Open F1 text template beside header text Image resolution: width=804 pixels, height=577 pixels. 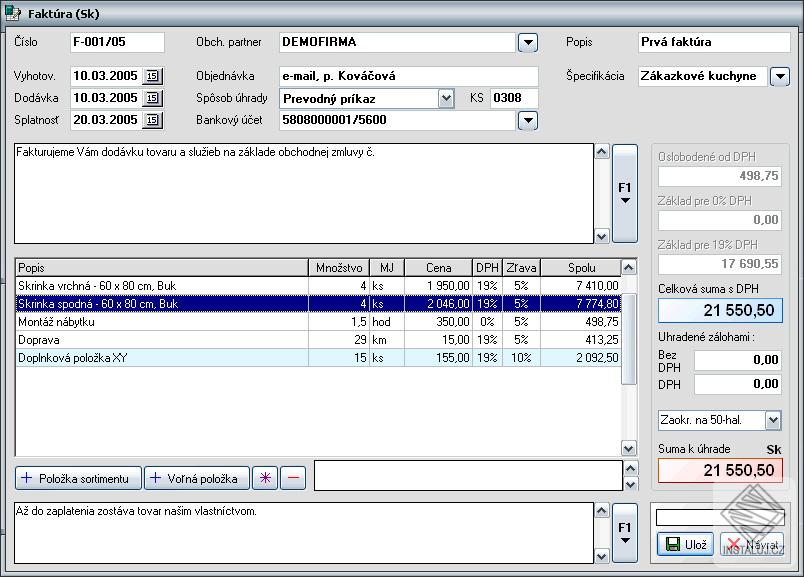(x=625, y=192)
